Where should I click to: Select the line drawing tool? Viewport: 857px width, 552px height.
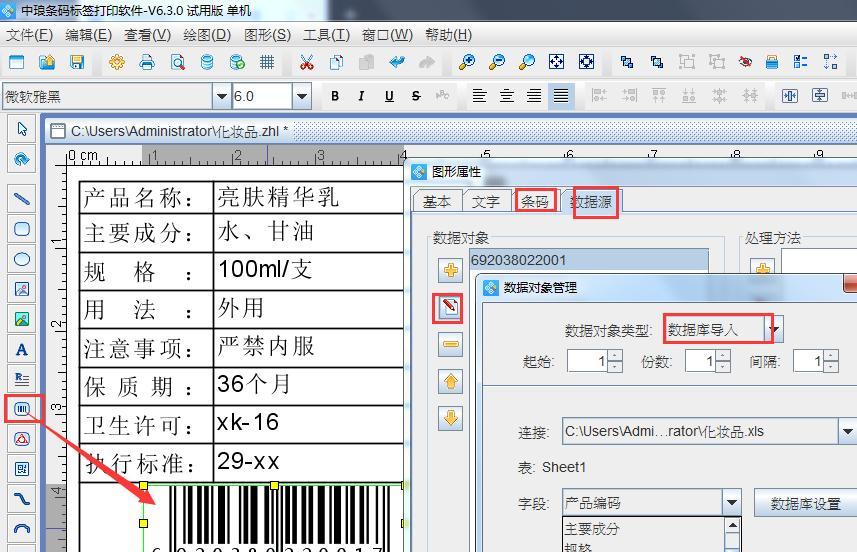(22, 198)
